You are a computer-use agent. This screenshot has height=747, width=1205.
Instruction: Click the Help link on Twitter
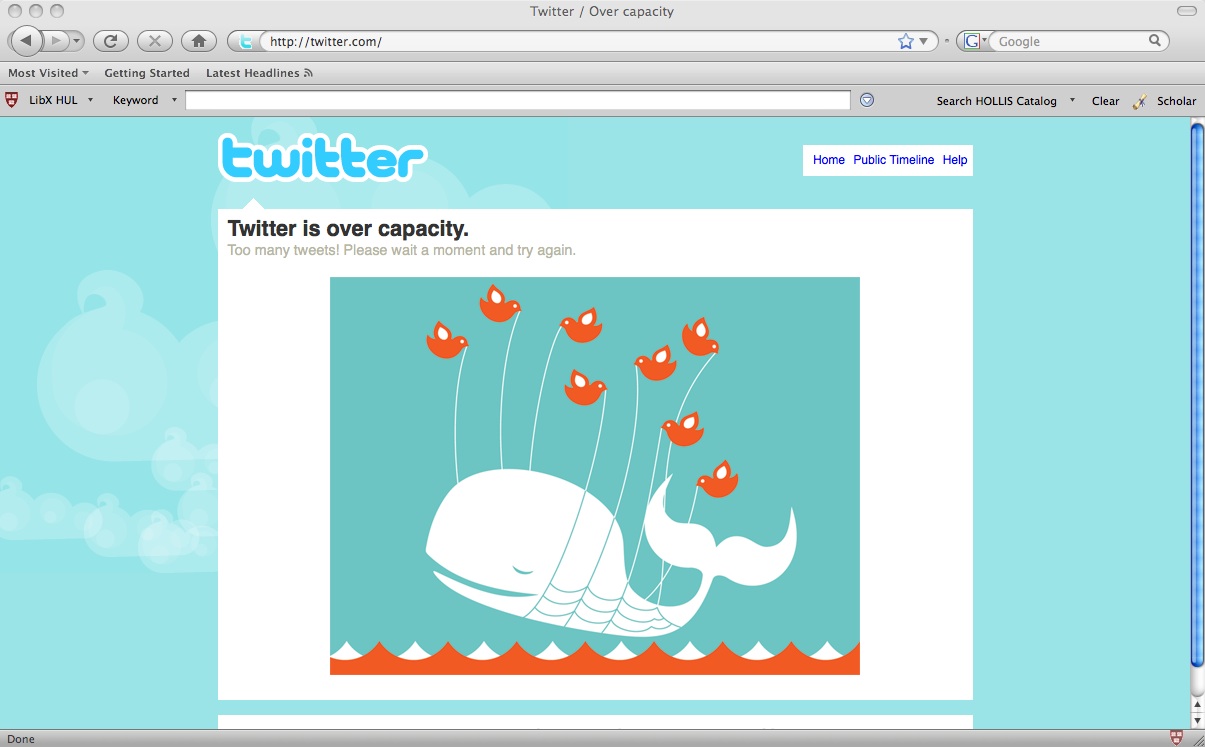(x=955, y=160)
